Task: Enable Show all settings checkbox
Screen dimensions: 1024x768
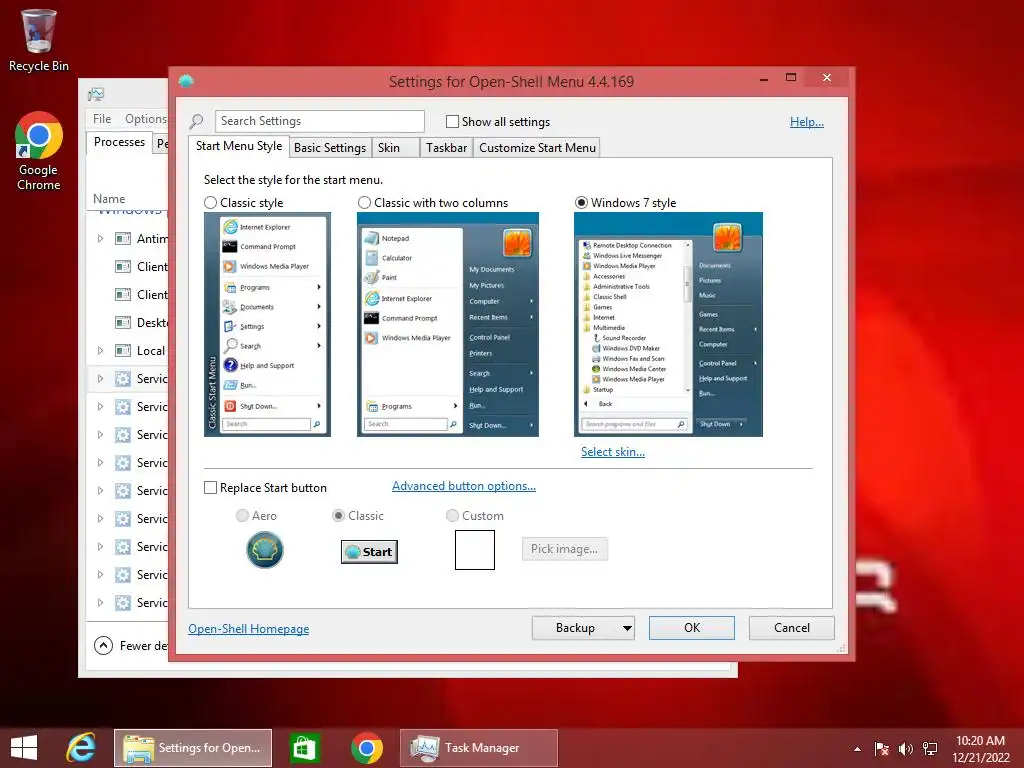Action: 452,121
